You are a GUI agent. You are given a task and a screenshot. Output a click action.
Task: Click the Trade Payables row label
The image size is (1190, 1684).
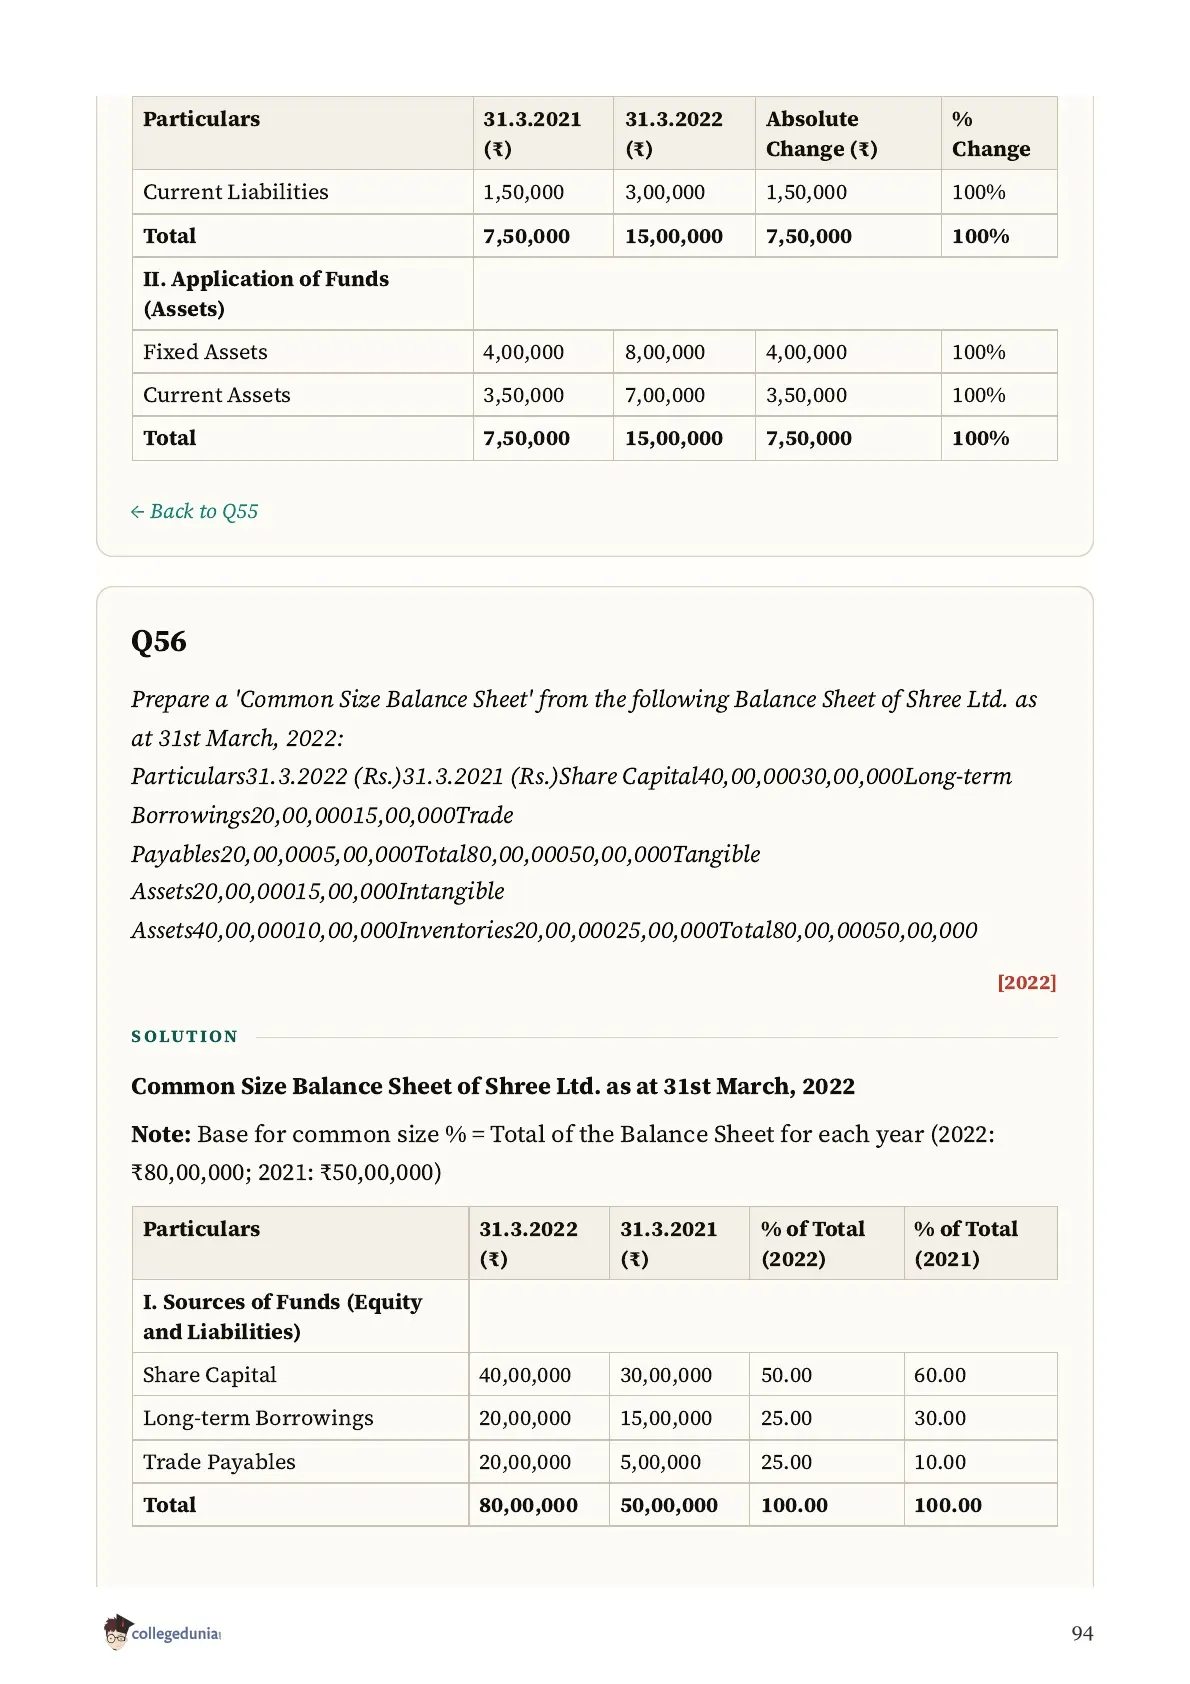tap(219, 1462)
